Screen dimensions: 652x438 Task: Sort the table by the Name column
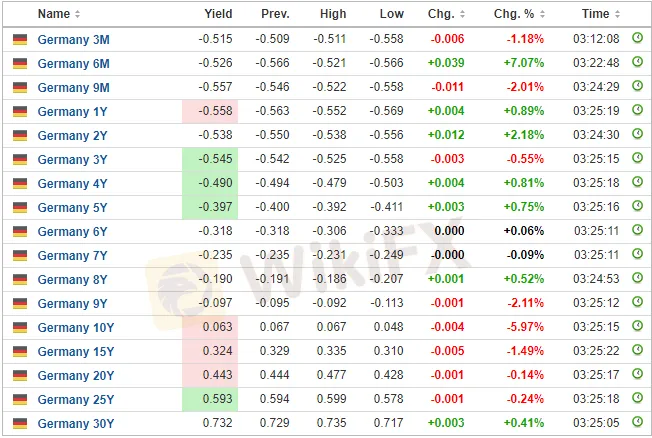59,14
